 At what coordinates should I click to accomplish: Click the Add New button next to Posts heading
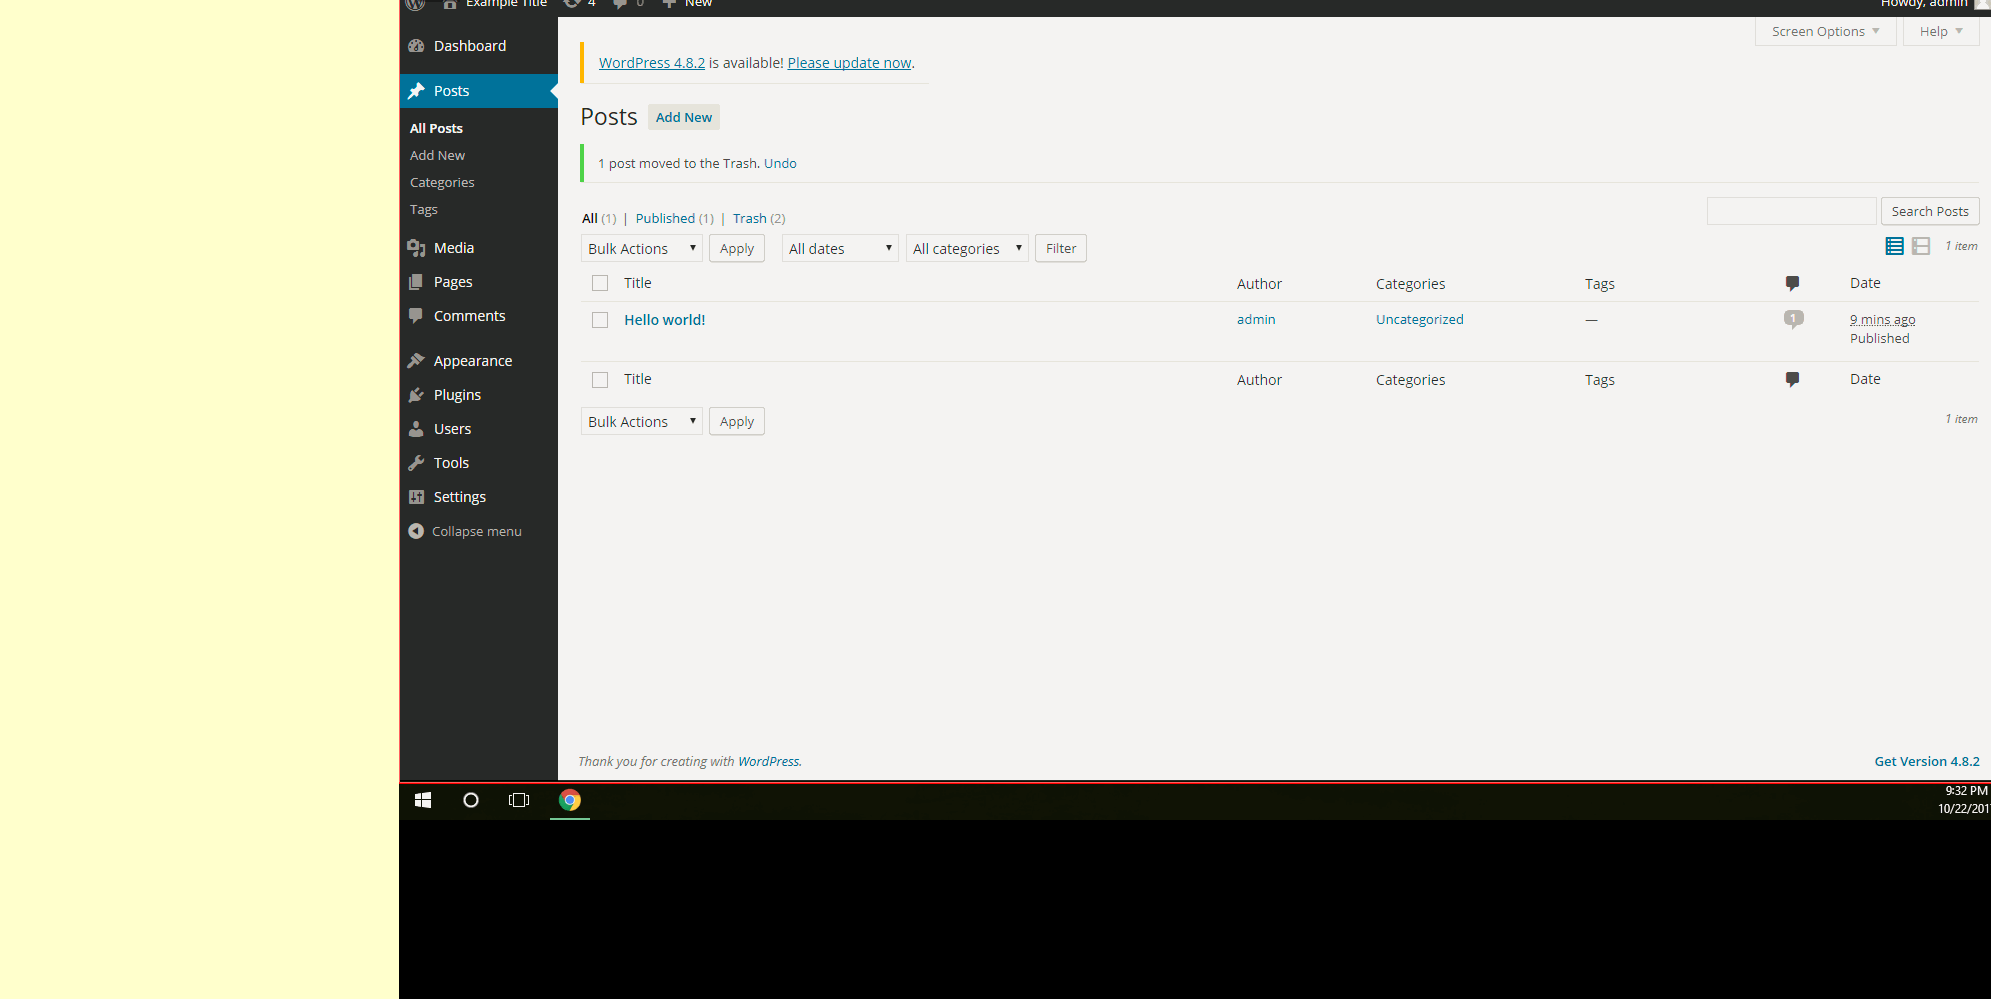[684, 117]
